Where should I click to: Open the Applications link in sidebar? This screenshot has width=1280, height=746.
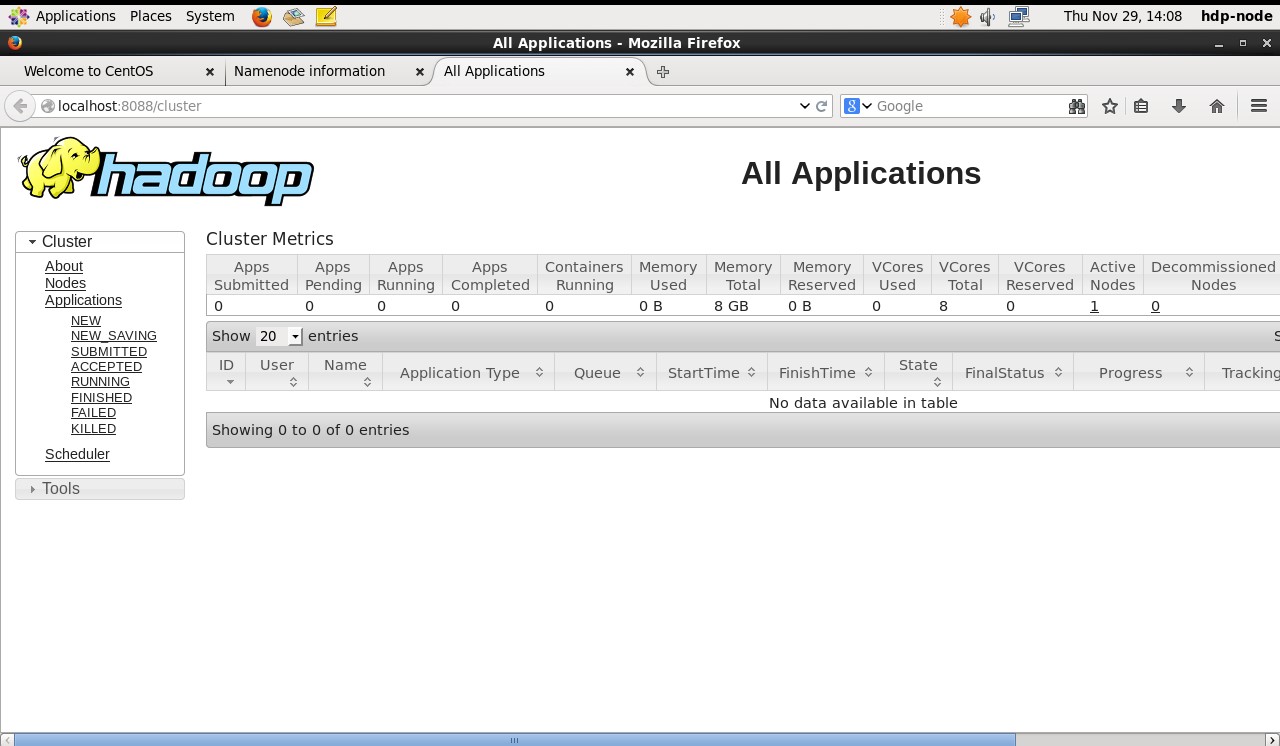[83, 300]
